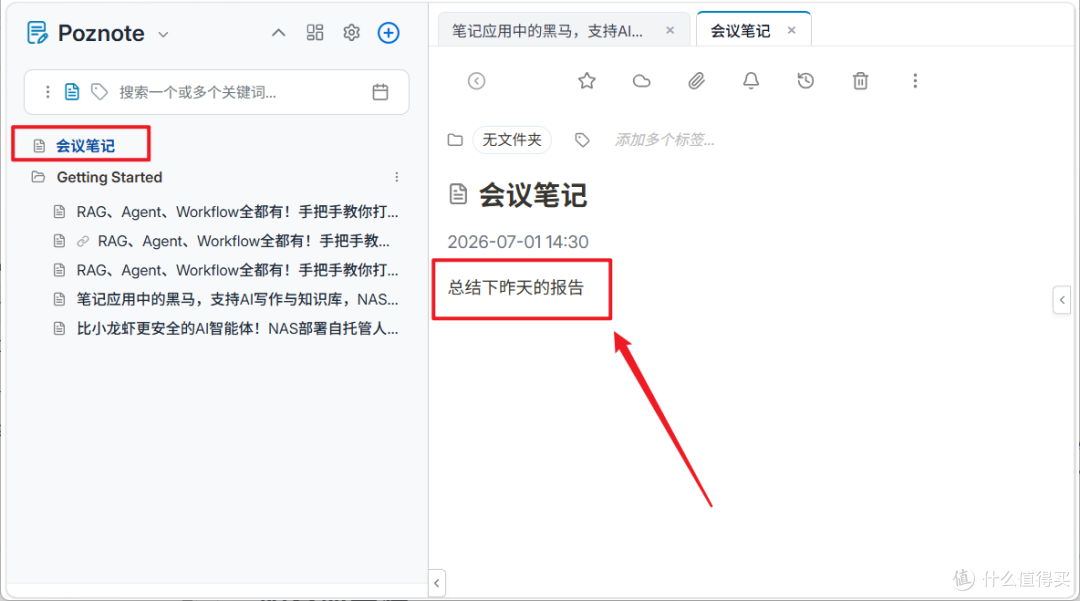Click the 无文件夹 folder button

512,140
